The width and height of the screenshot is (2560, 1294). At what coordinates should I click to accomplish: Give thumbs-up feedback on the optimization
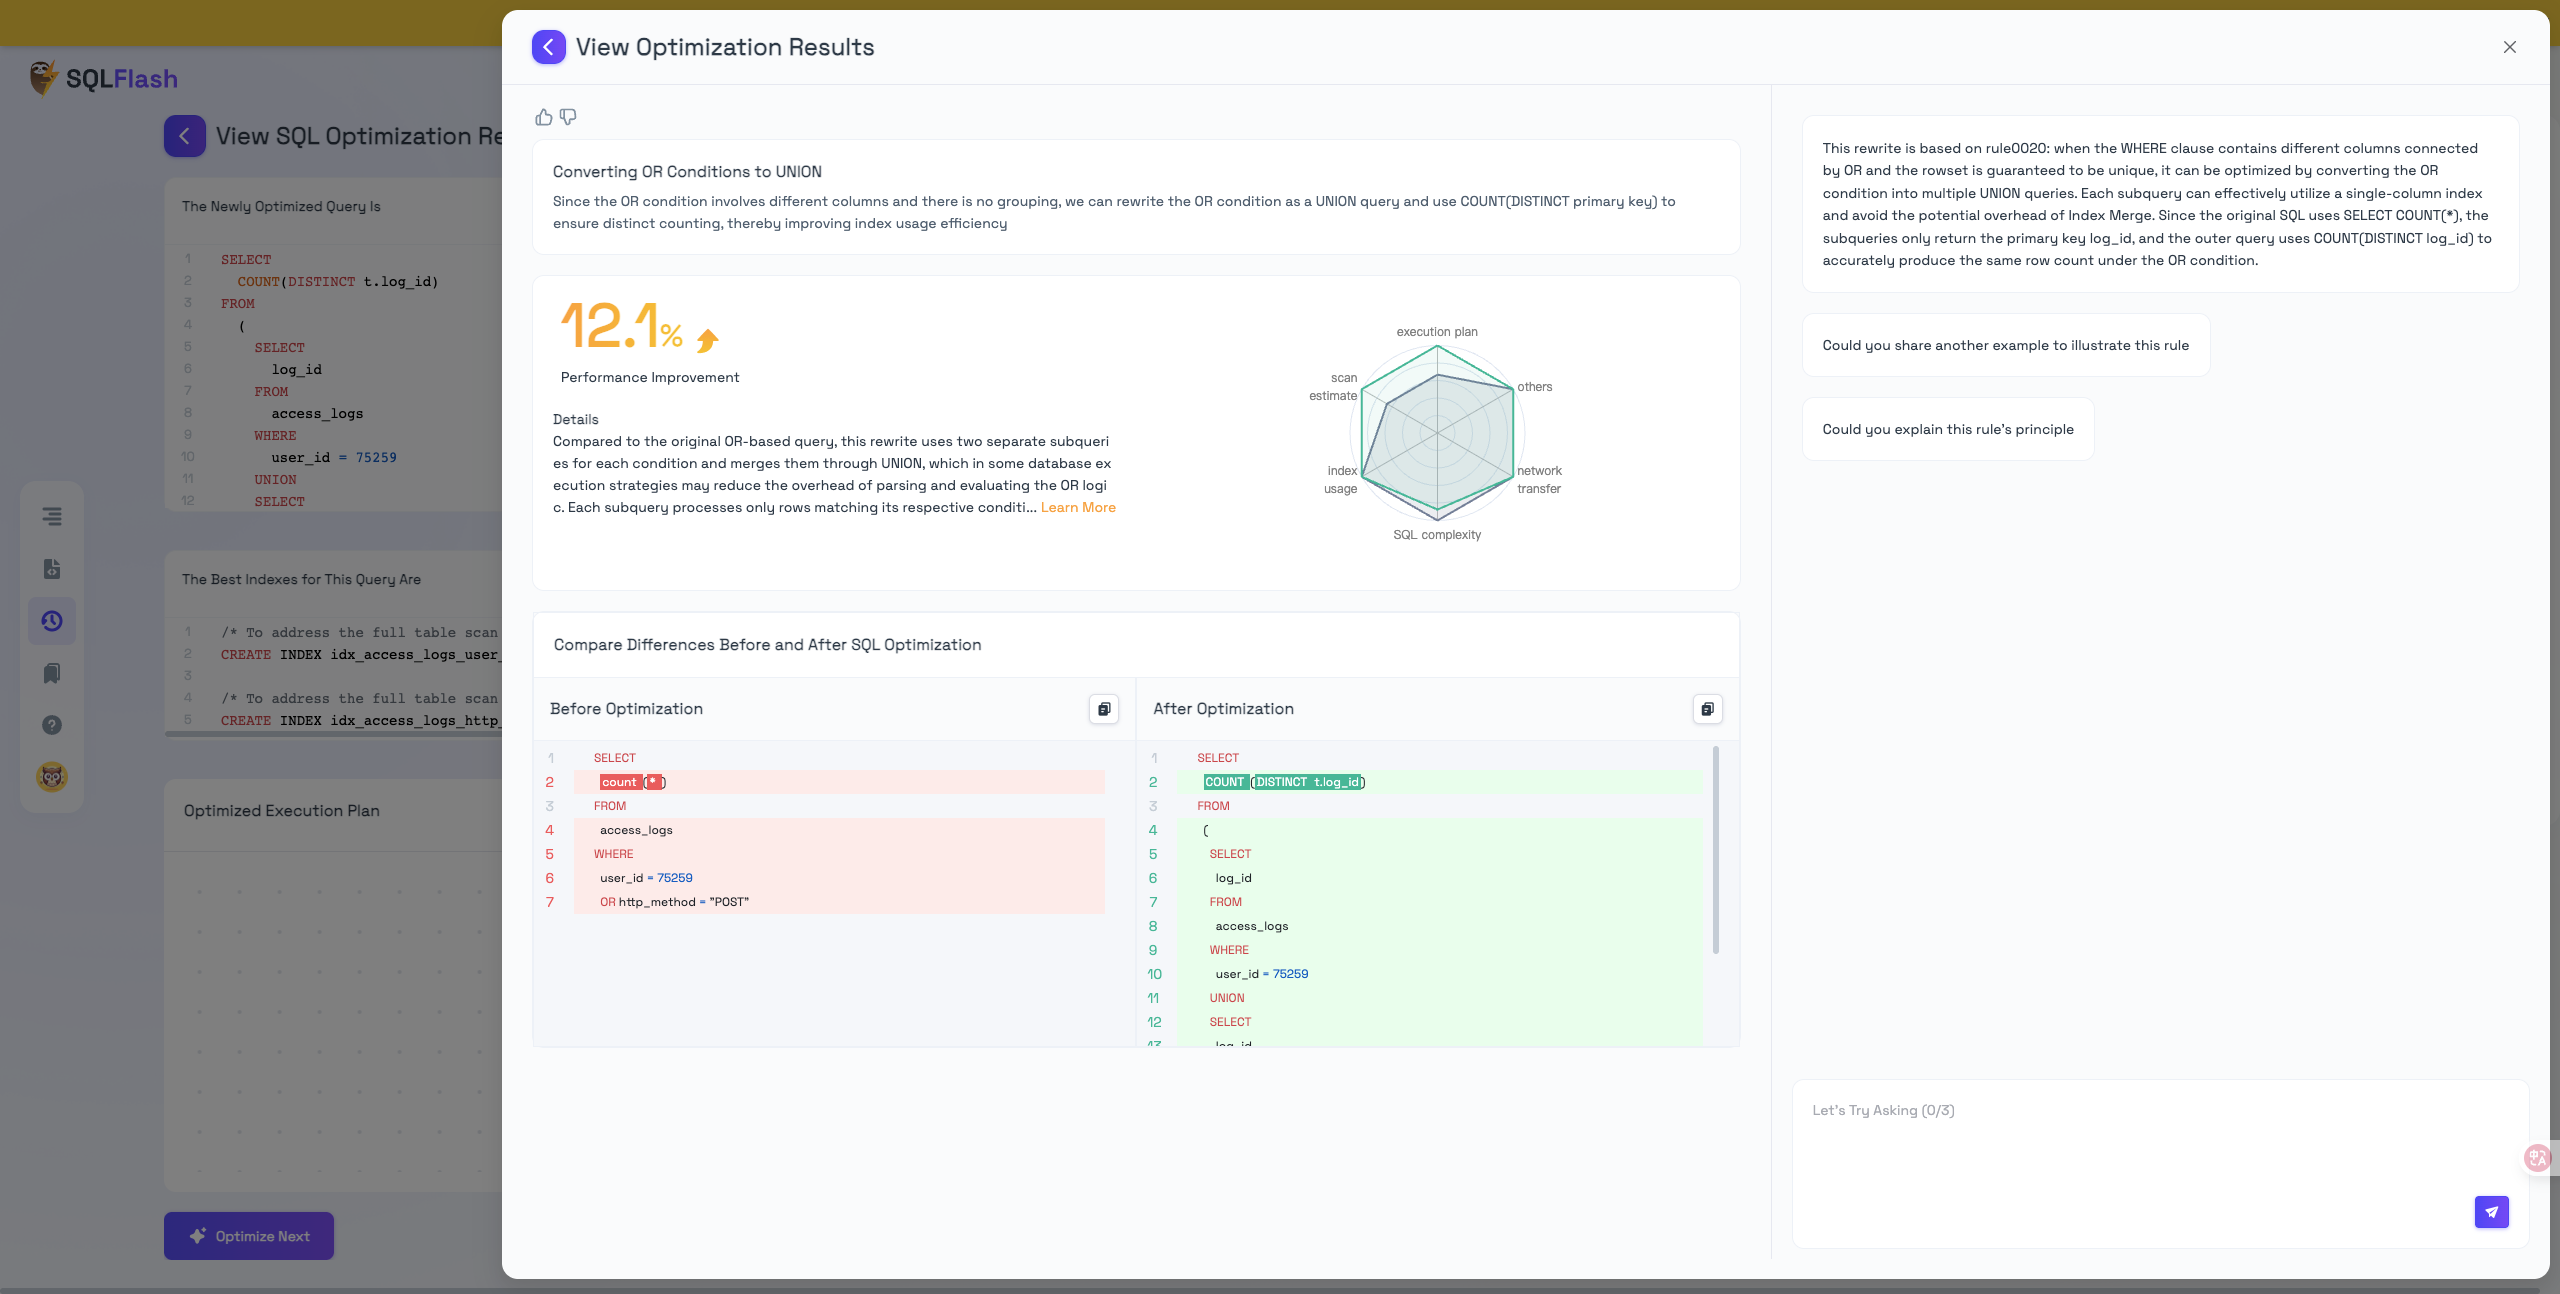coord(543,117)
